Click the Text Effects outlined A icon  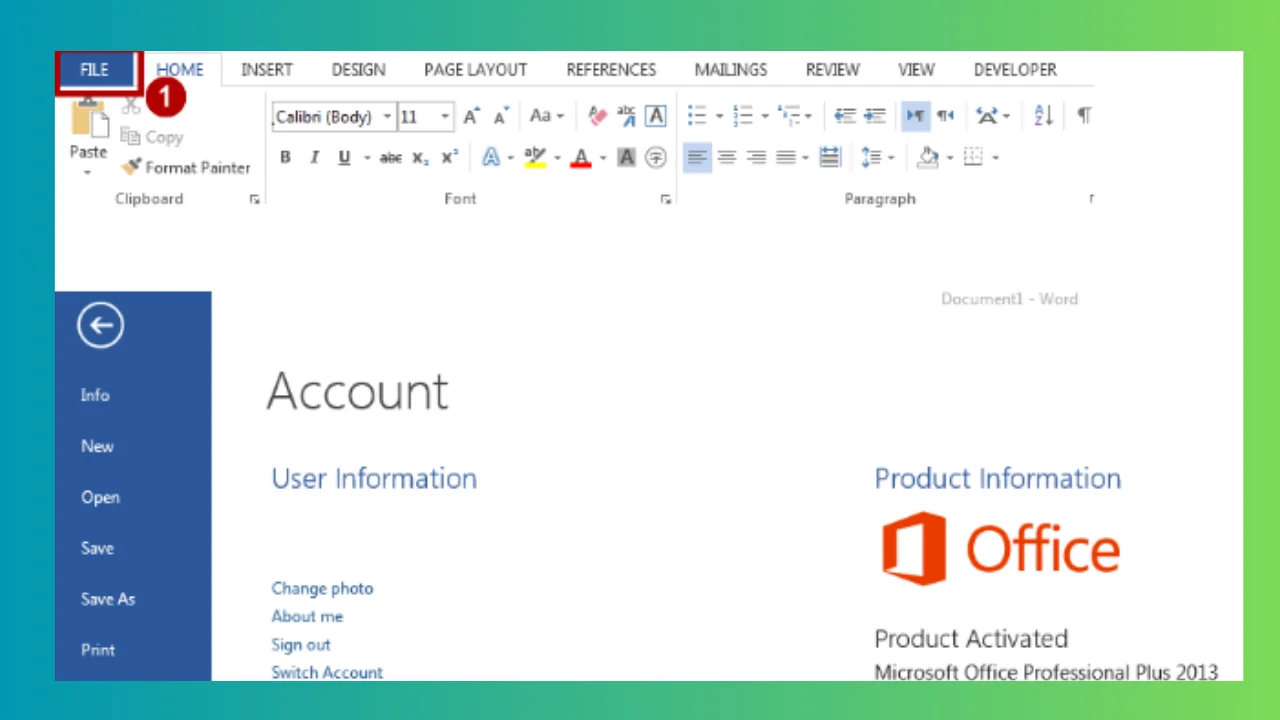(491, 157)
